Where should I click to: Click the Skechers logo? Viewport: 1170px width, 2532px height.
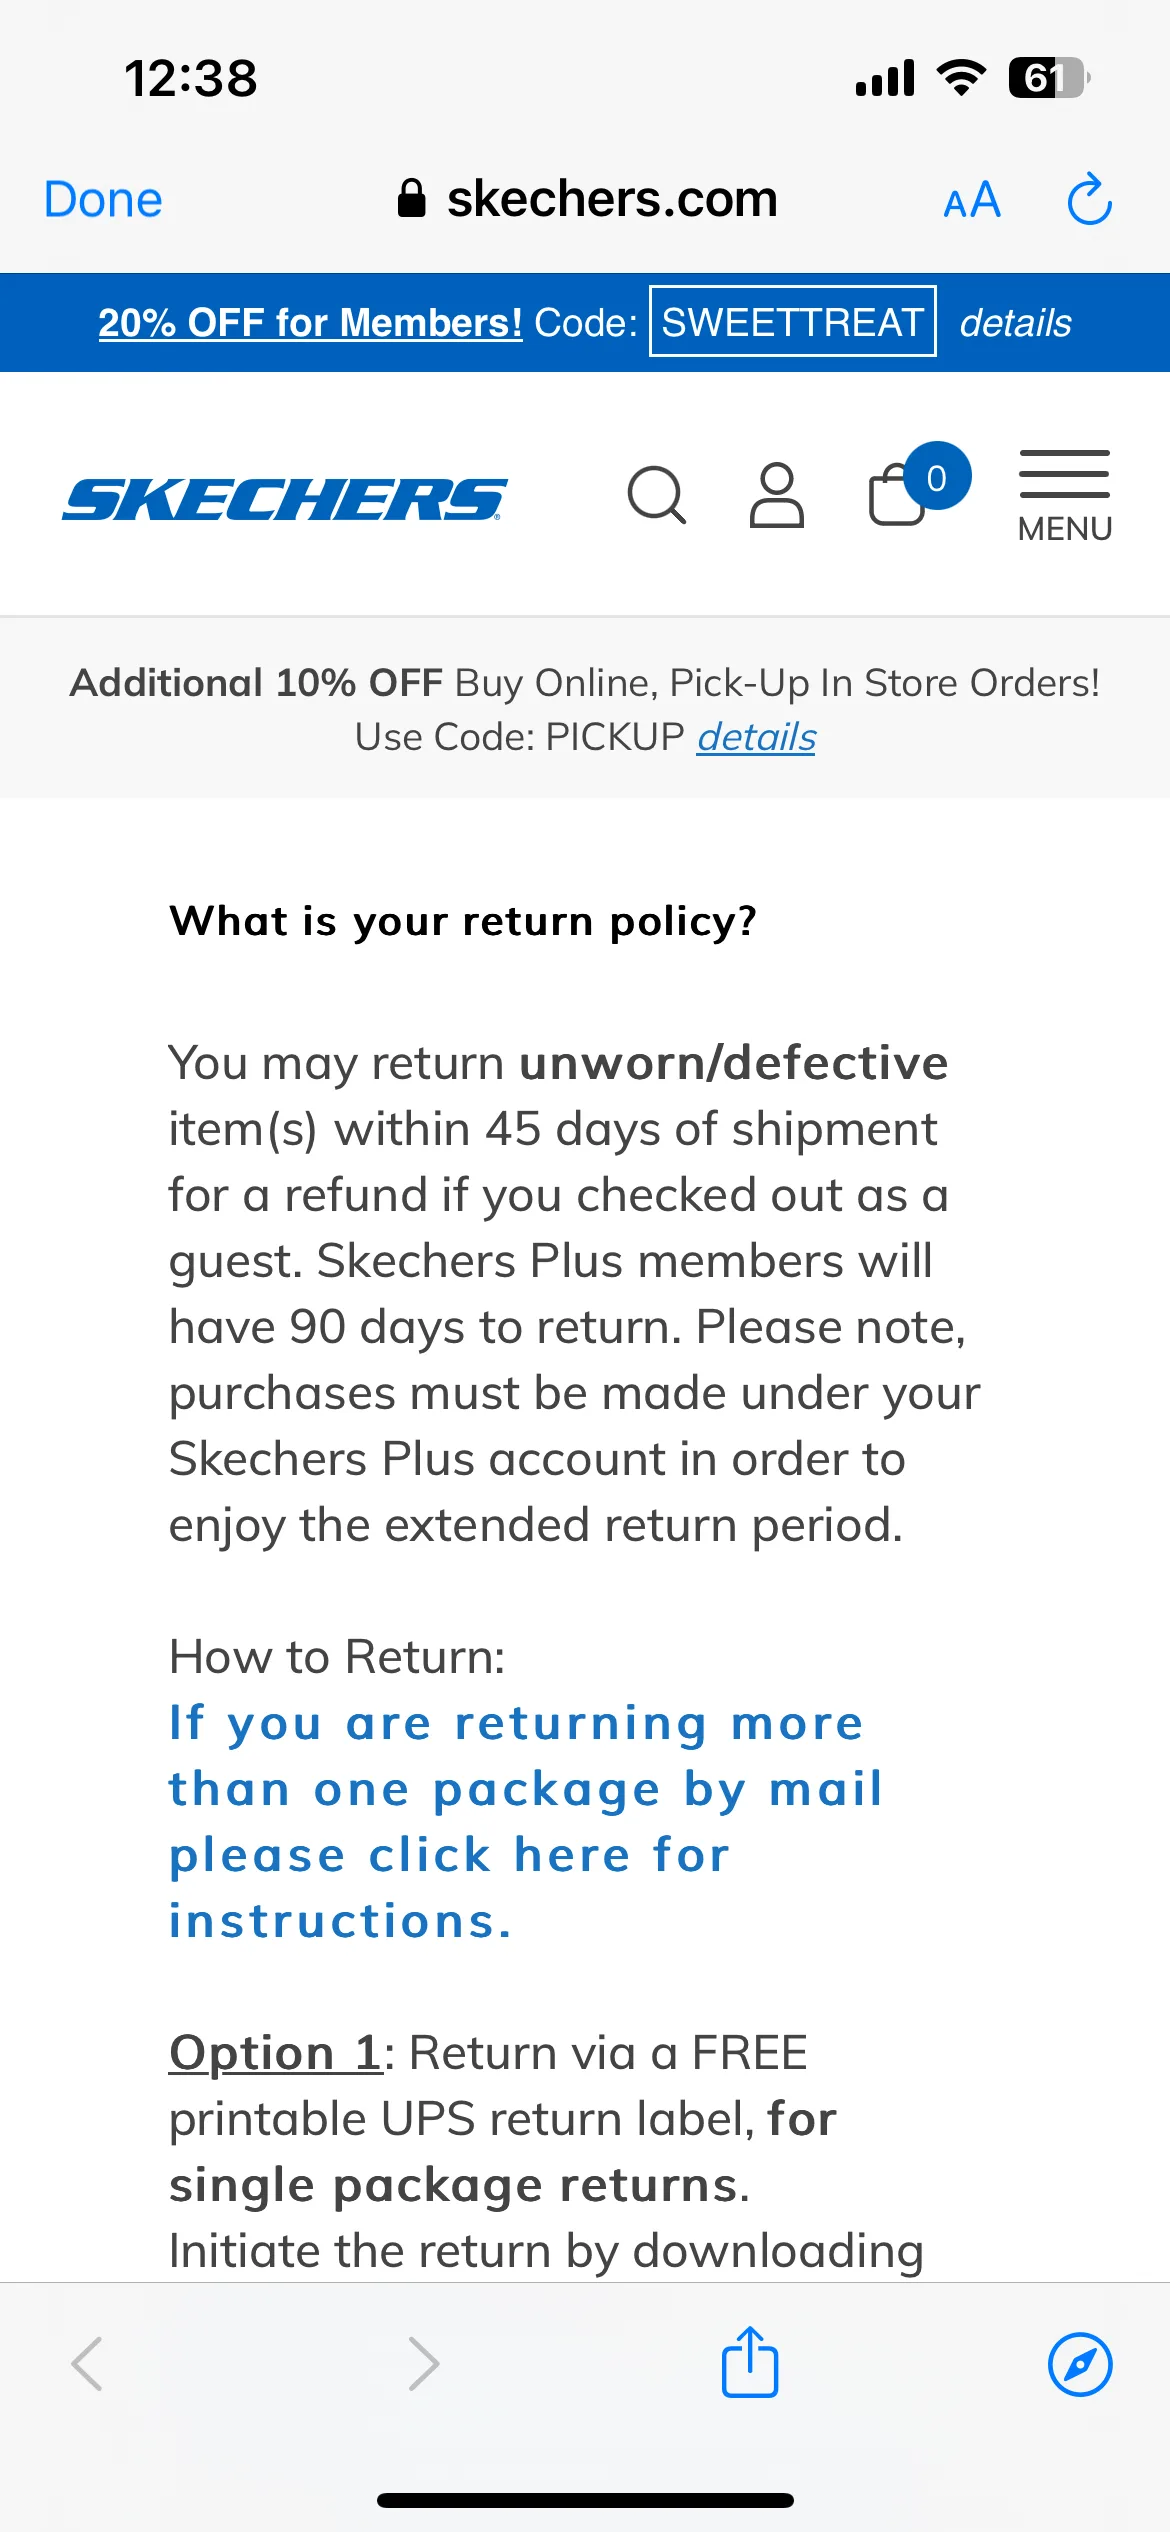285,499
